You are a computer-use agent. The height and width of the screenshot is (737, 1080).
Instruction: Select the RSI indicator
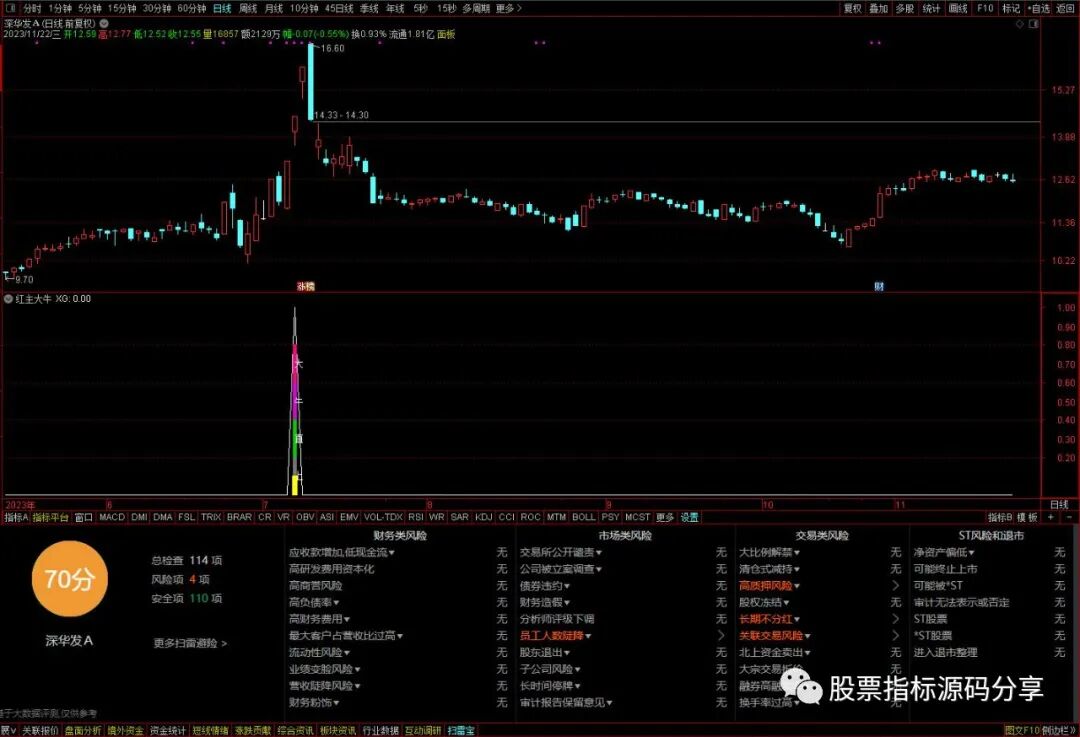pos(415,517)
